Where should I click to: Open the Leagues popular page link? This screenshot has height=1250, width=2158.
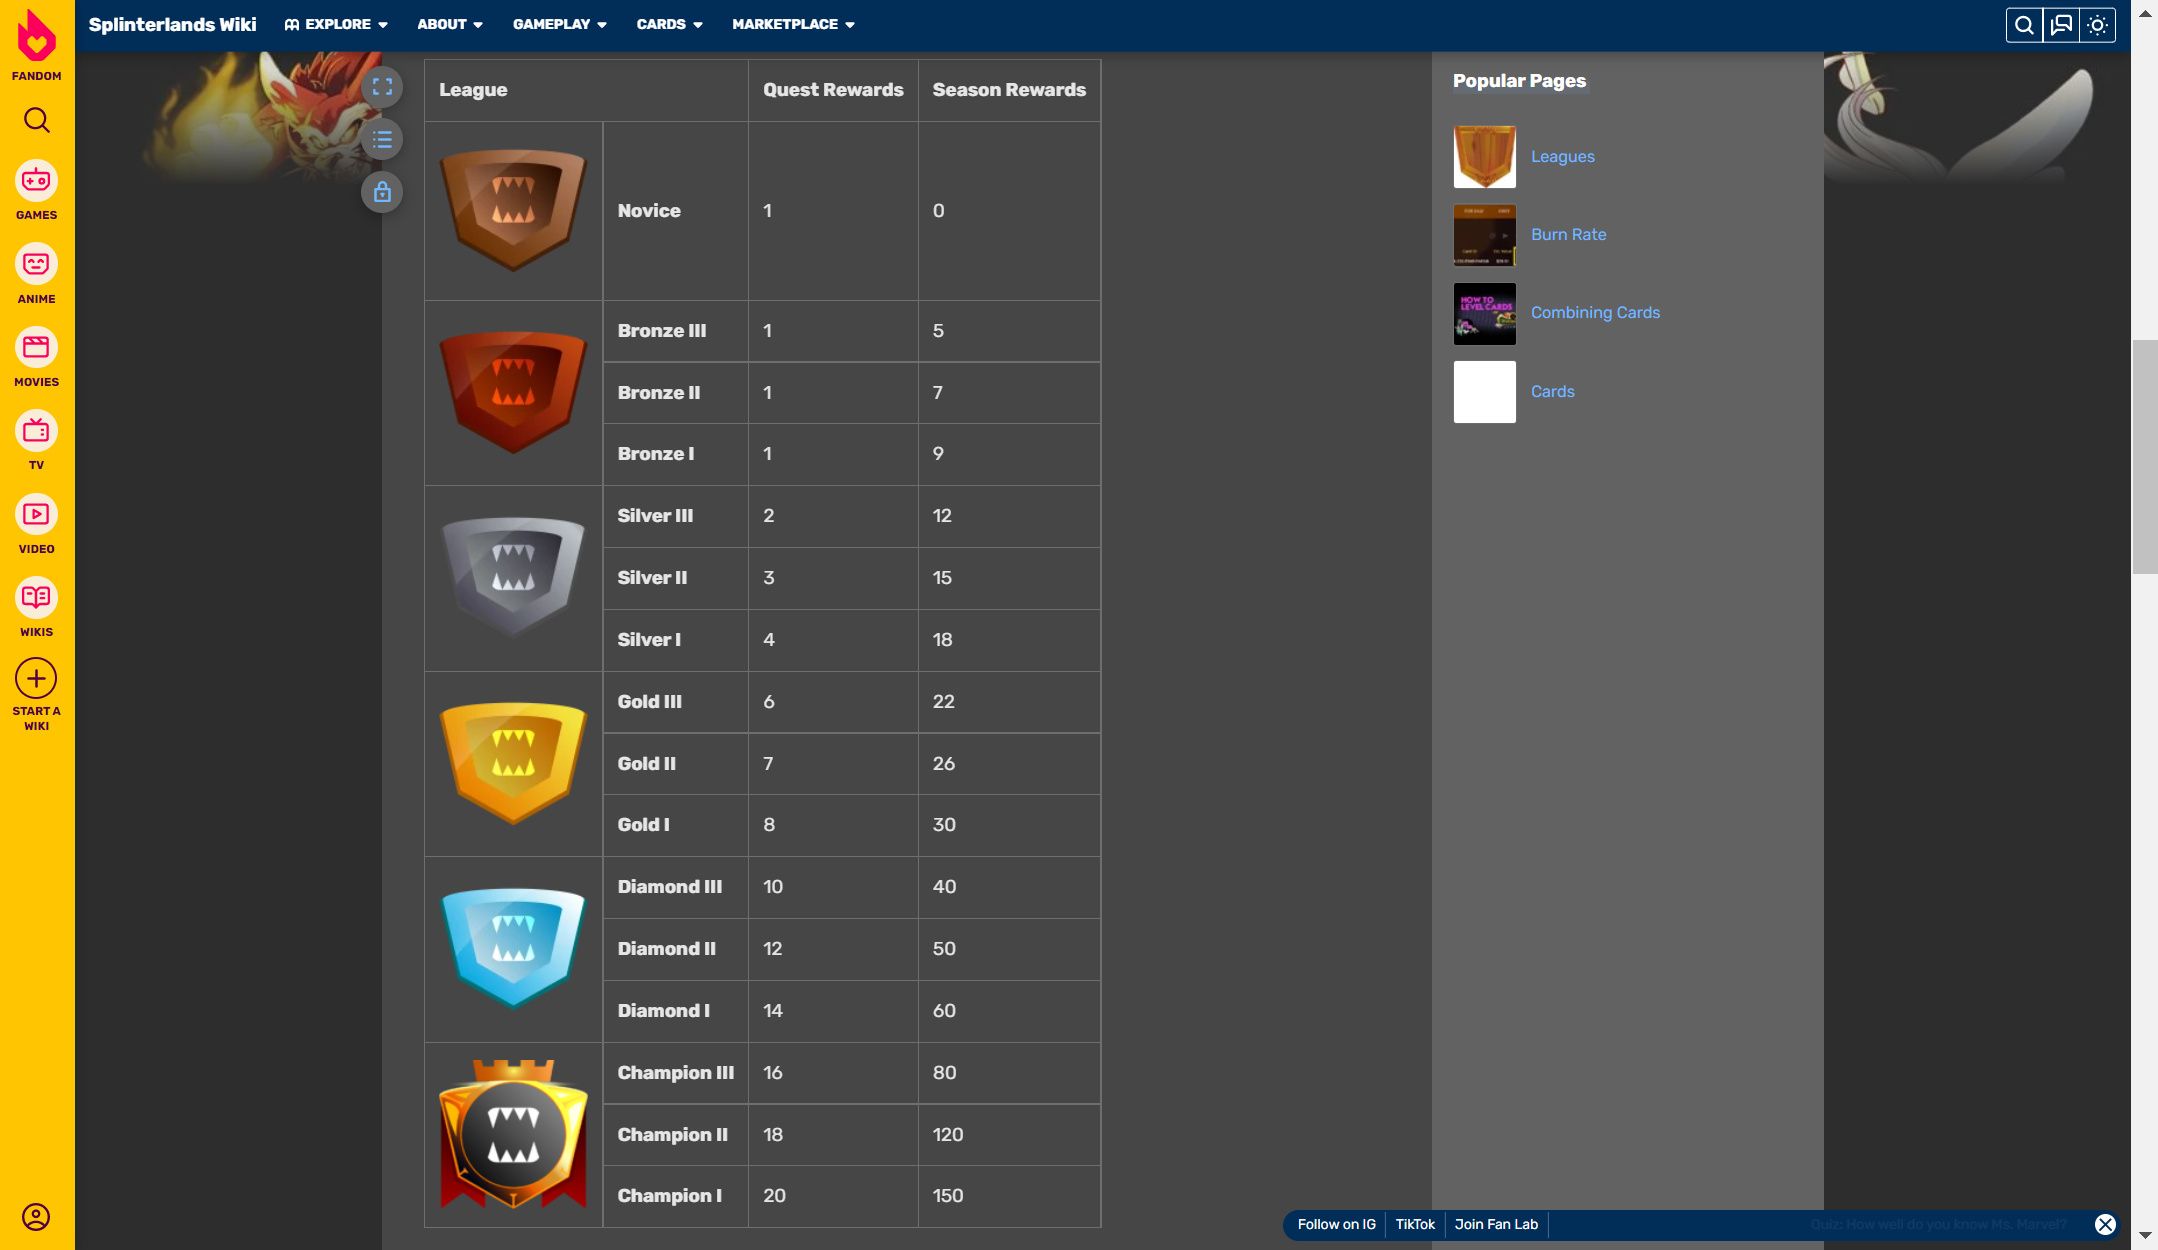(x=1562, y=156)
